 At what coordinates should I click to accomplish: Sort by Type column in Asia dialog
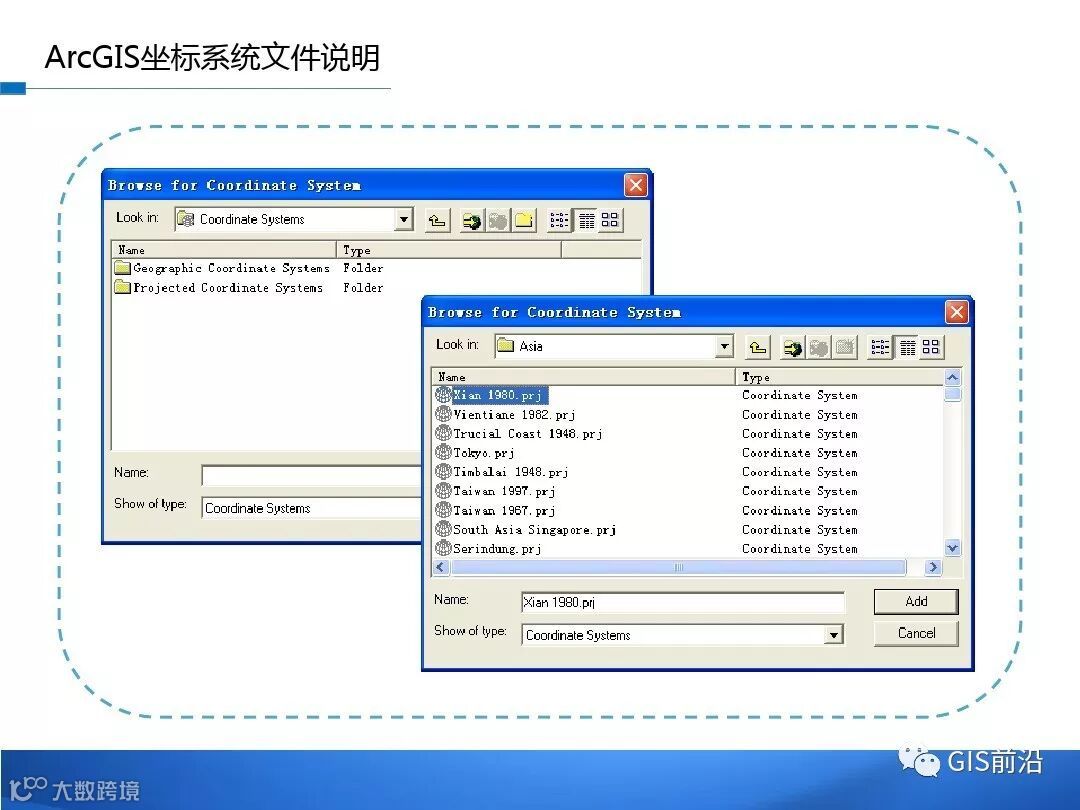tap(841, 377)
